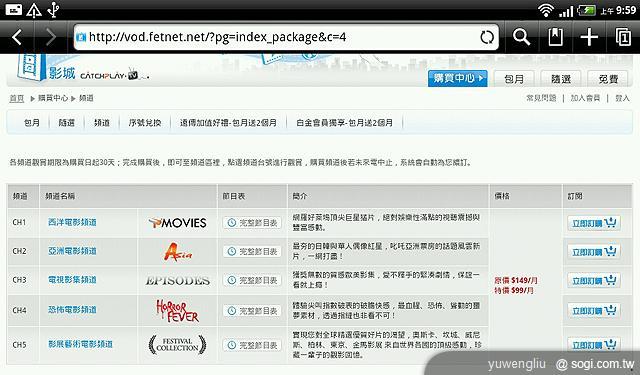This screenshot has width=640, height=375.
Task: Tap the browser forward arrow
Action: point(51,38)
